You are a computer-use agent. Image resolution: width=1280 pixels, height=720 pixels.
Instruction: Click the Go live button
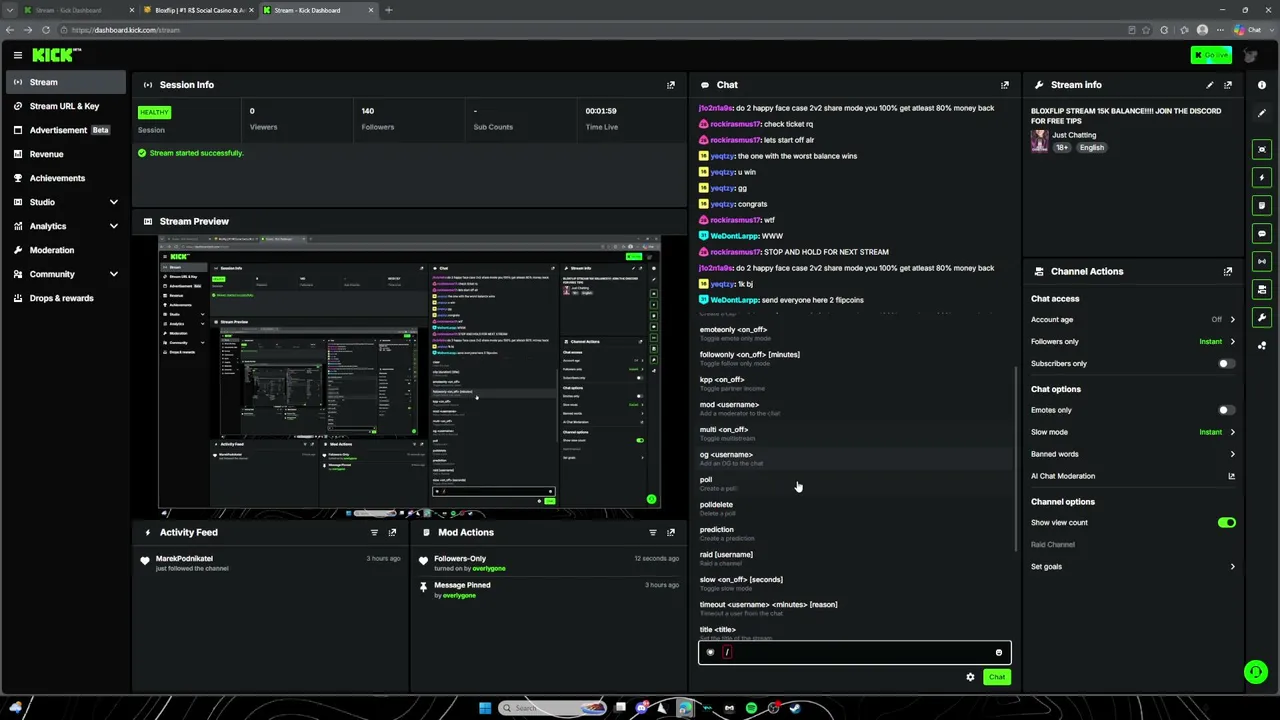(1211, 55)
